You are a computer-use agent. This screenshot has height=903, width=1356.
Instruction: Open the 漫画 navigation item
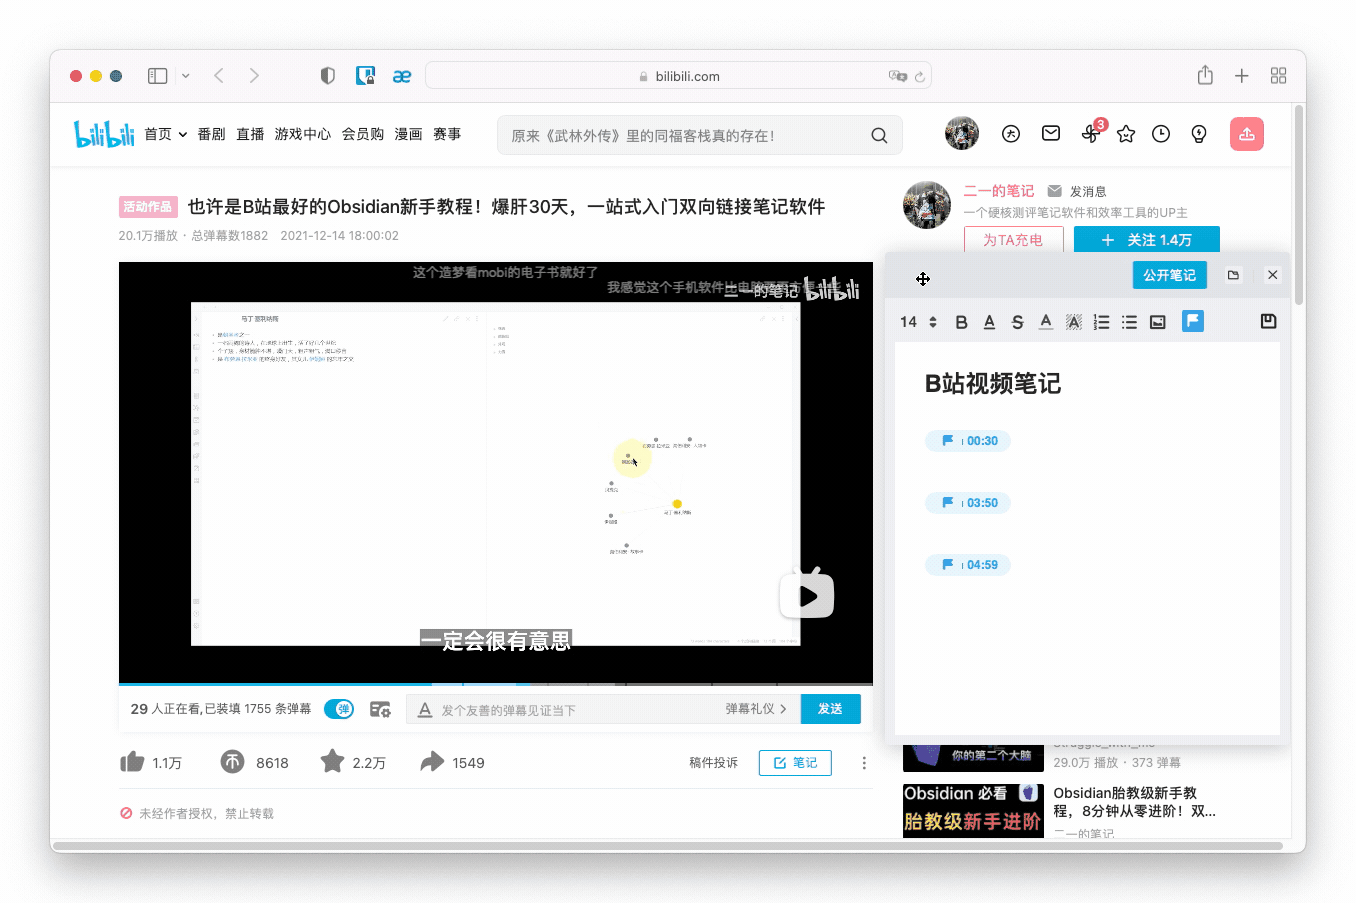(408, 134)
